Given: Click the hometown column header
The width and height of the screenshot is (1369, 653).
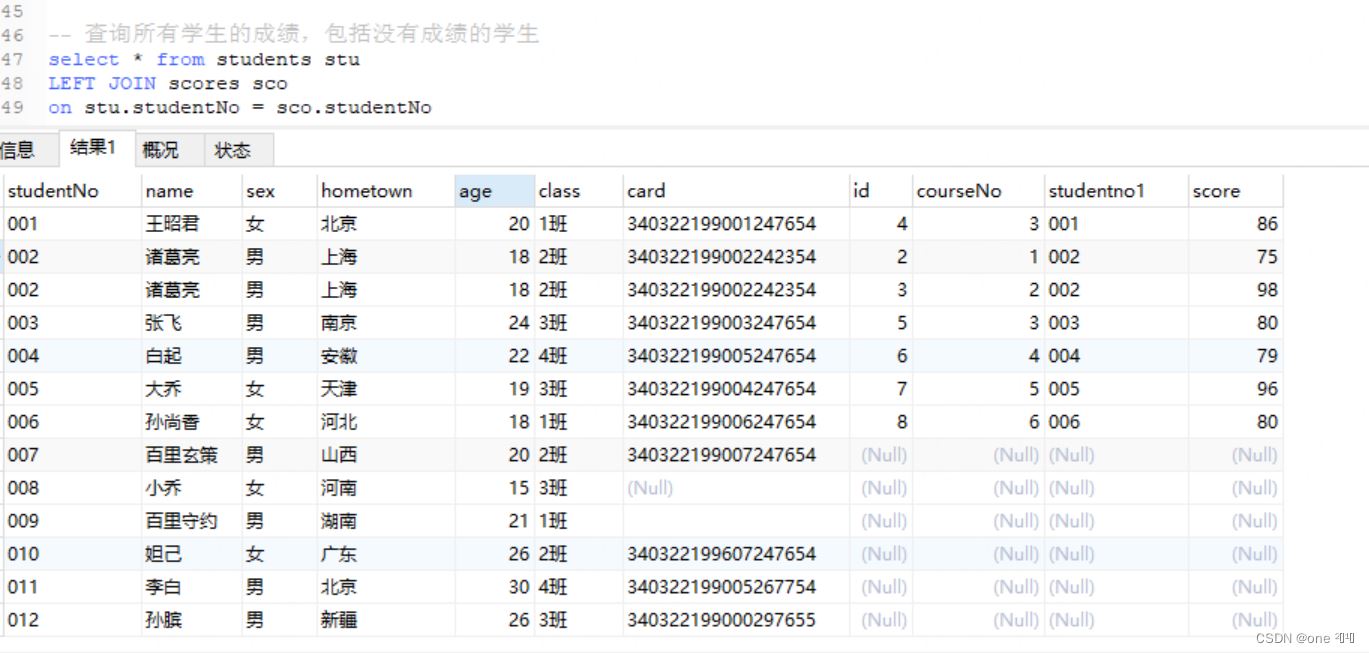Looking at the screenshot, I should [x=367, y=191].
